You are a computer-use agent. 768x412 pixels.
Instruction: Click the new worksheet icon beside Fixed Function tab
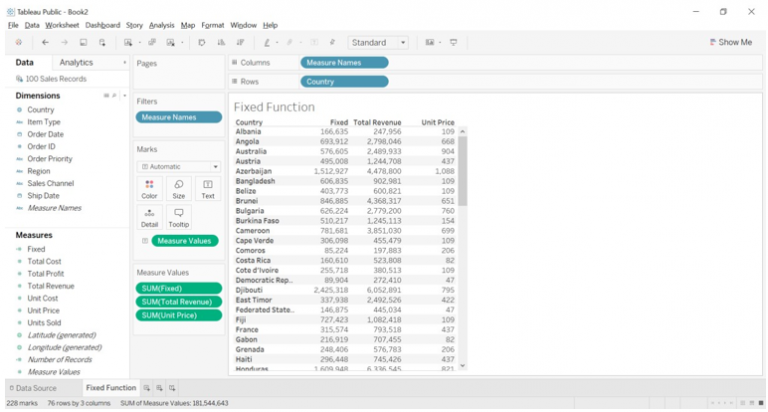tap(146, 387)
